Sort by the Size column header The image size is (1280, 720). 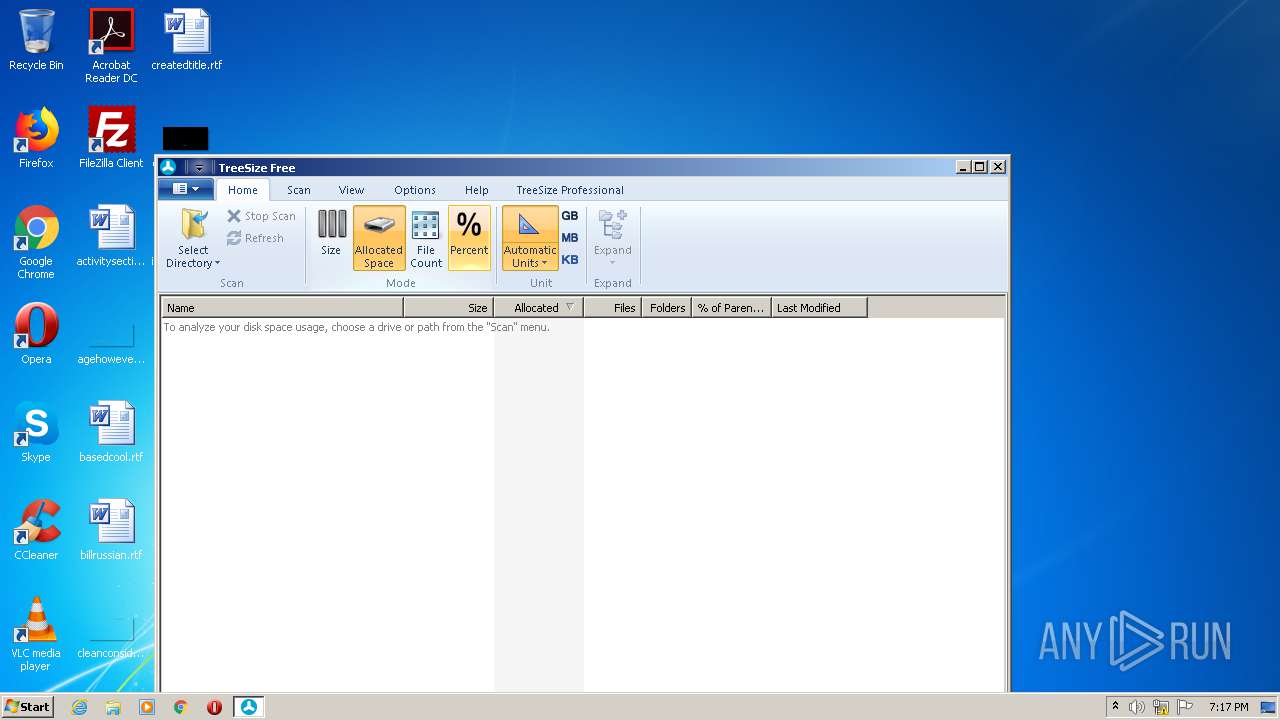click(x=449, y=308)
